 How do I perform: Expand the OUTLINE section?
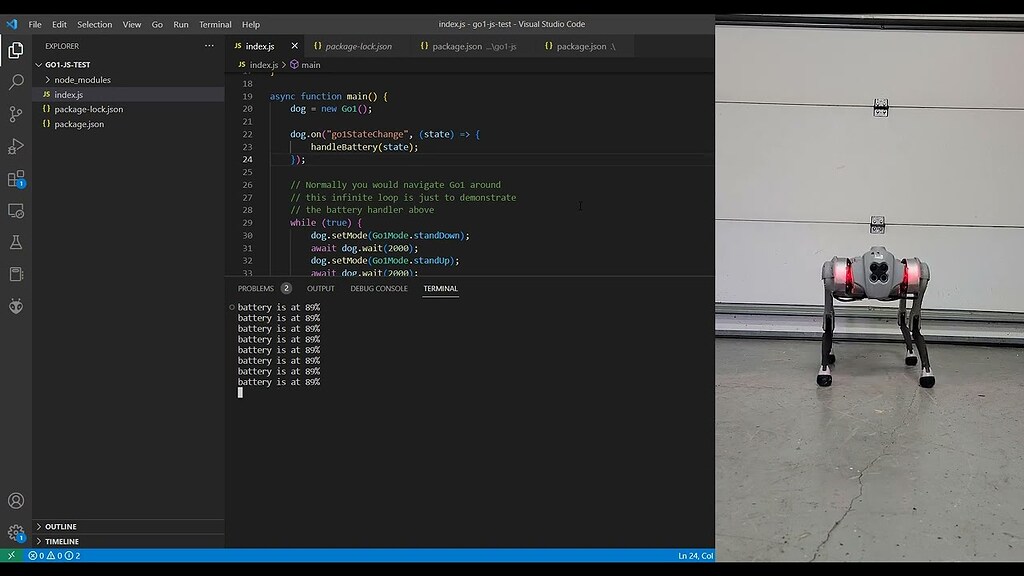60,526
